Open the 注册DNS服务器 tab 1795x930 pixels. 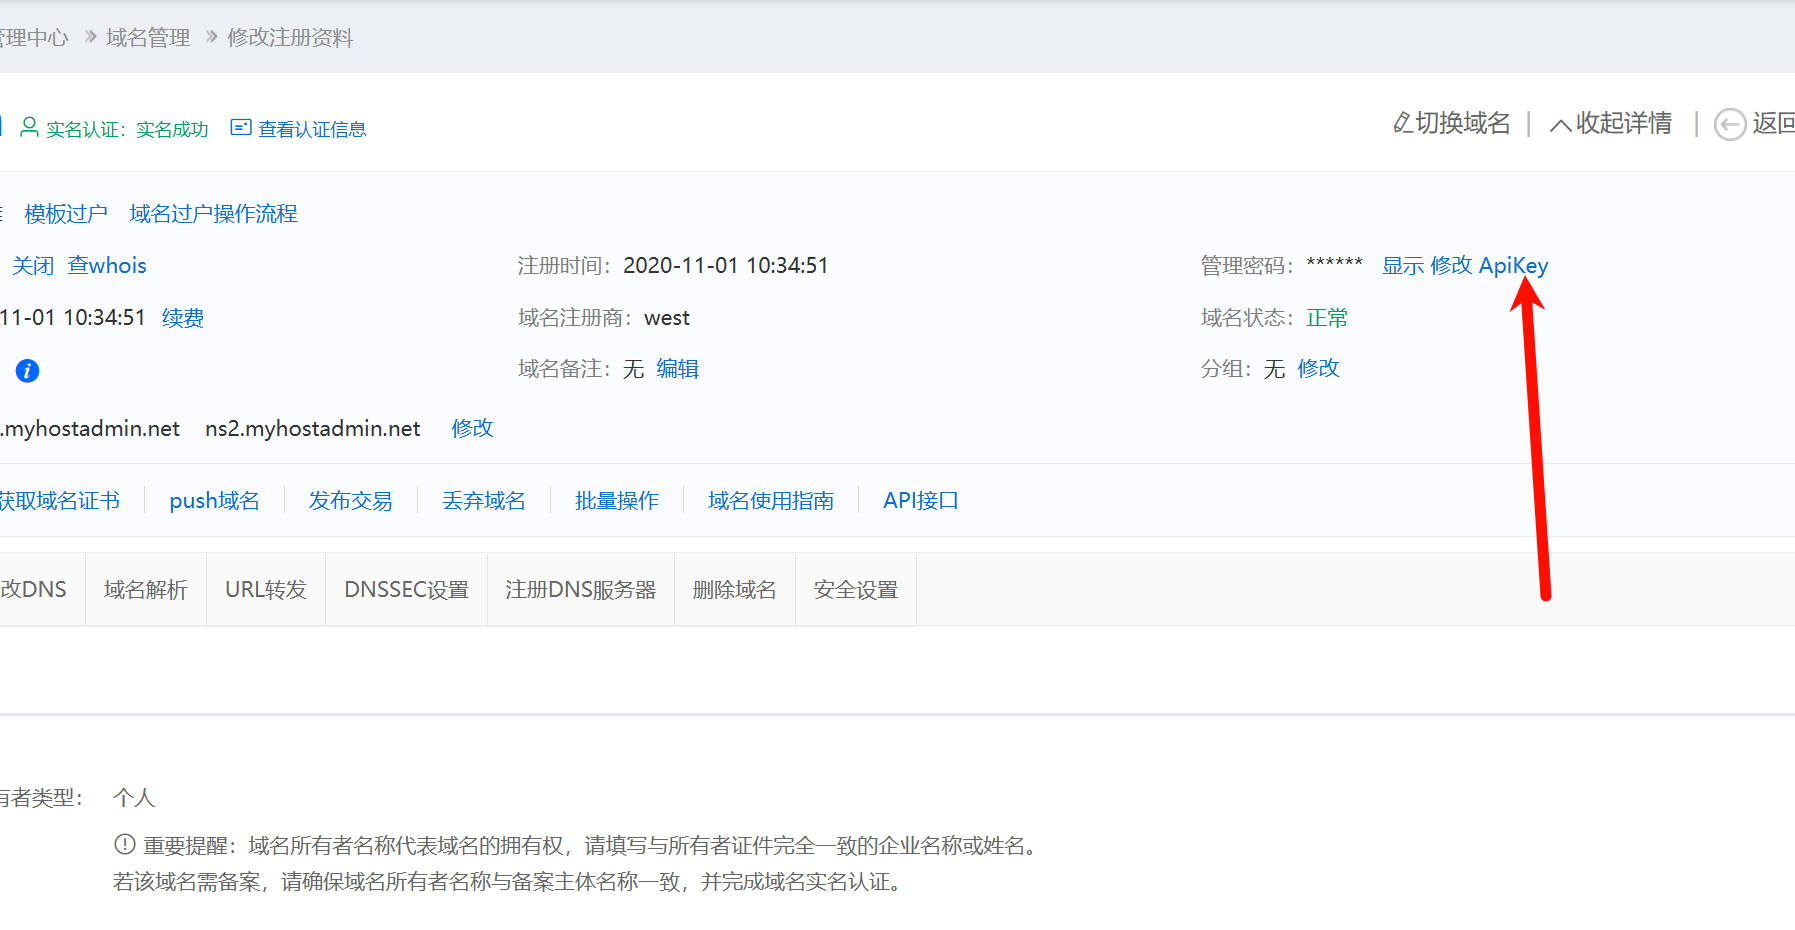581,589
